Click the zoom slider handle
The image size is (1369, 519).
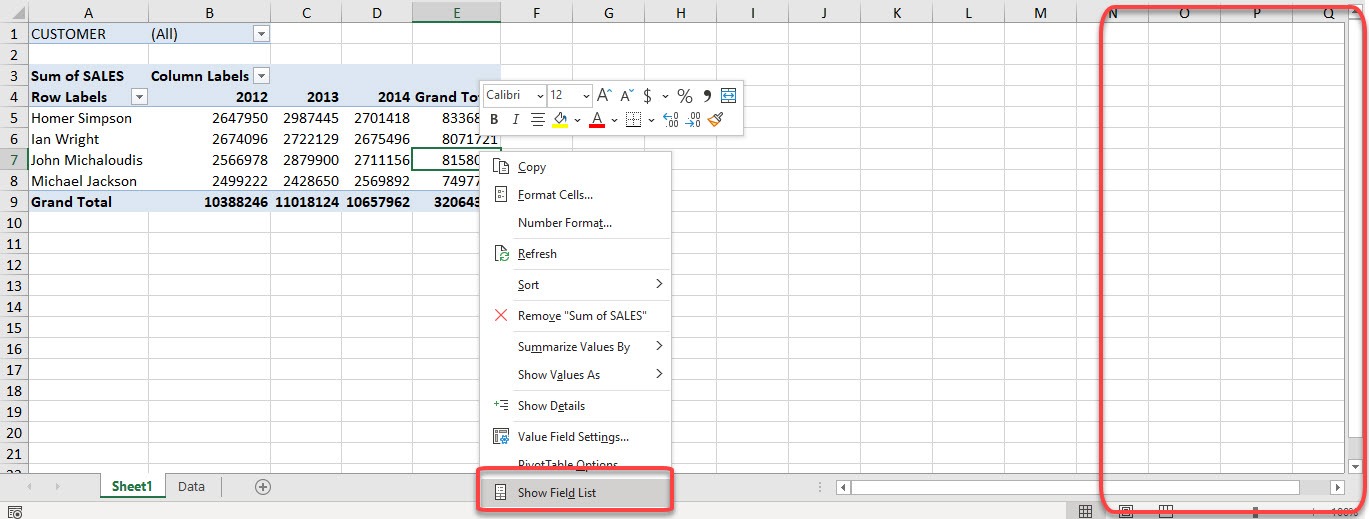(x=1254, y=512)
